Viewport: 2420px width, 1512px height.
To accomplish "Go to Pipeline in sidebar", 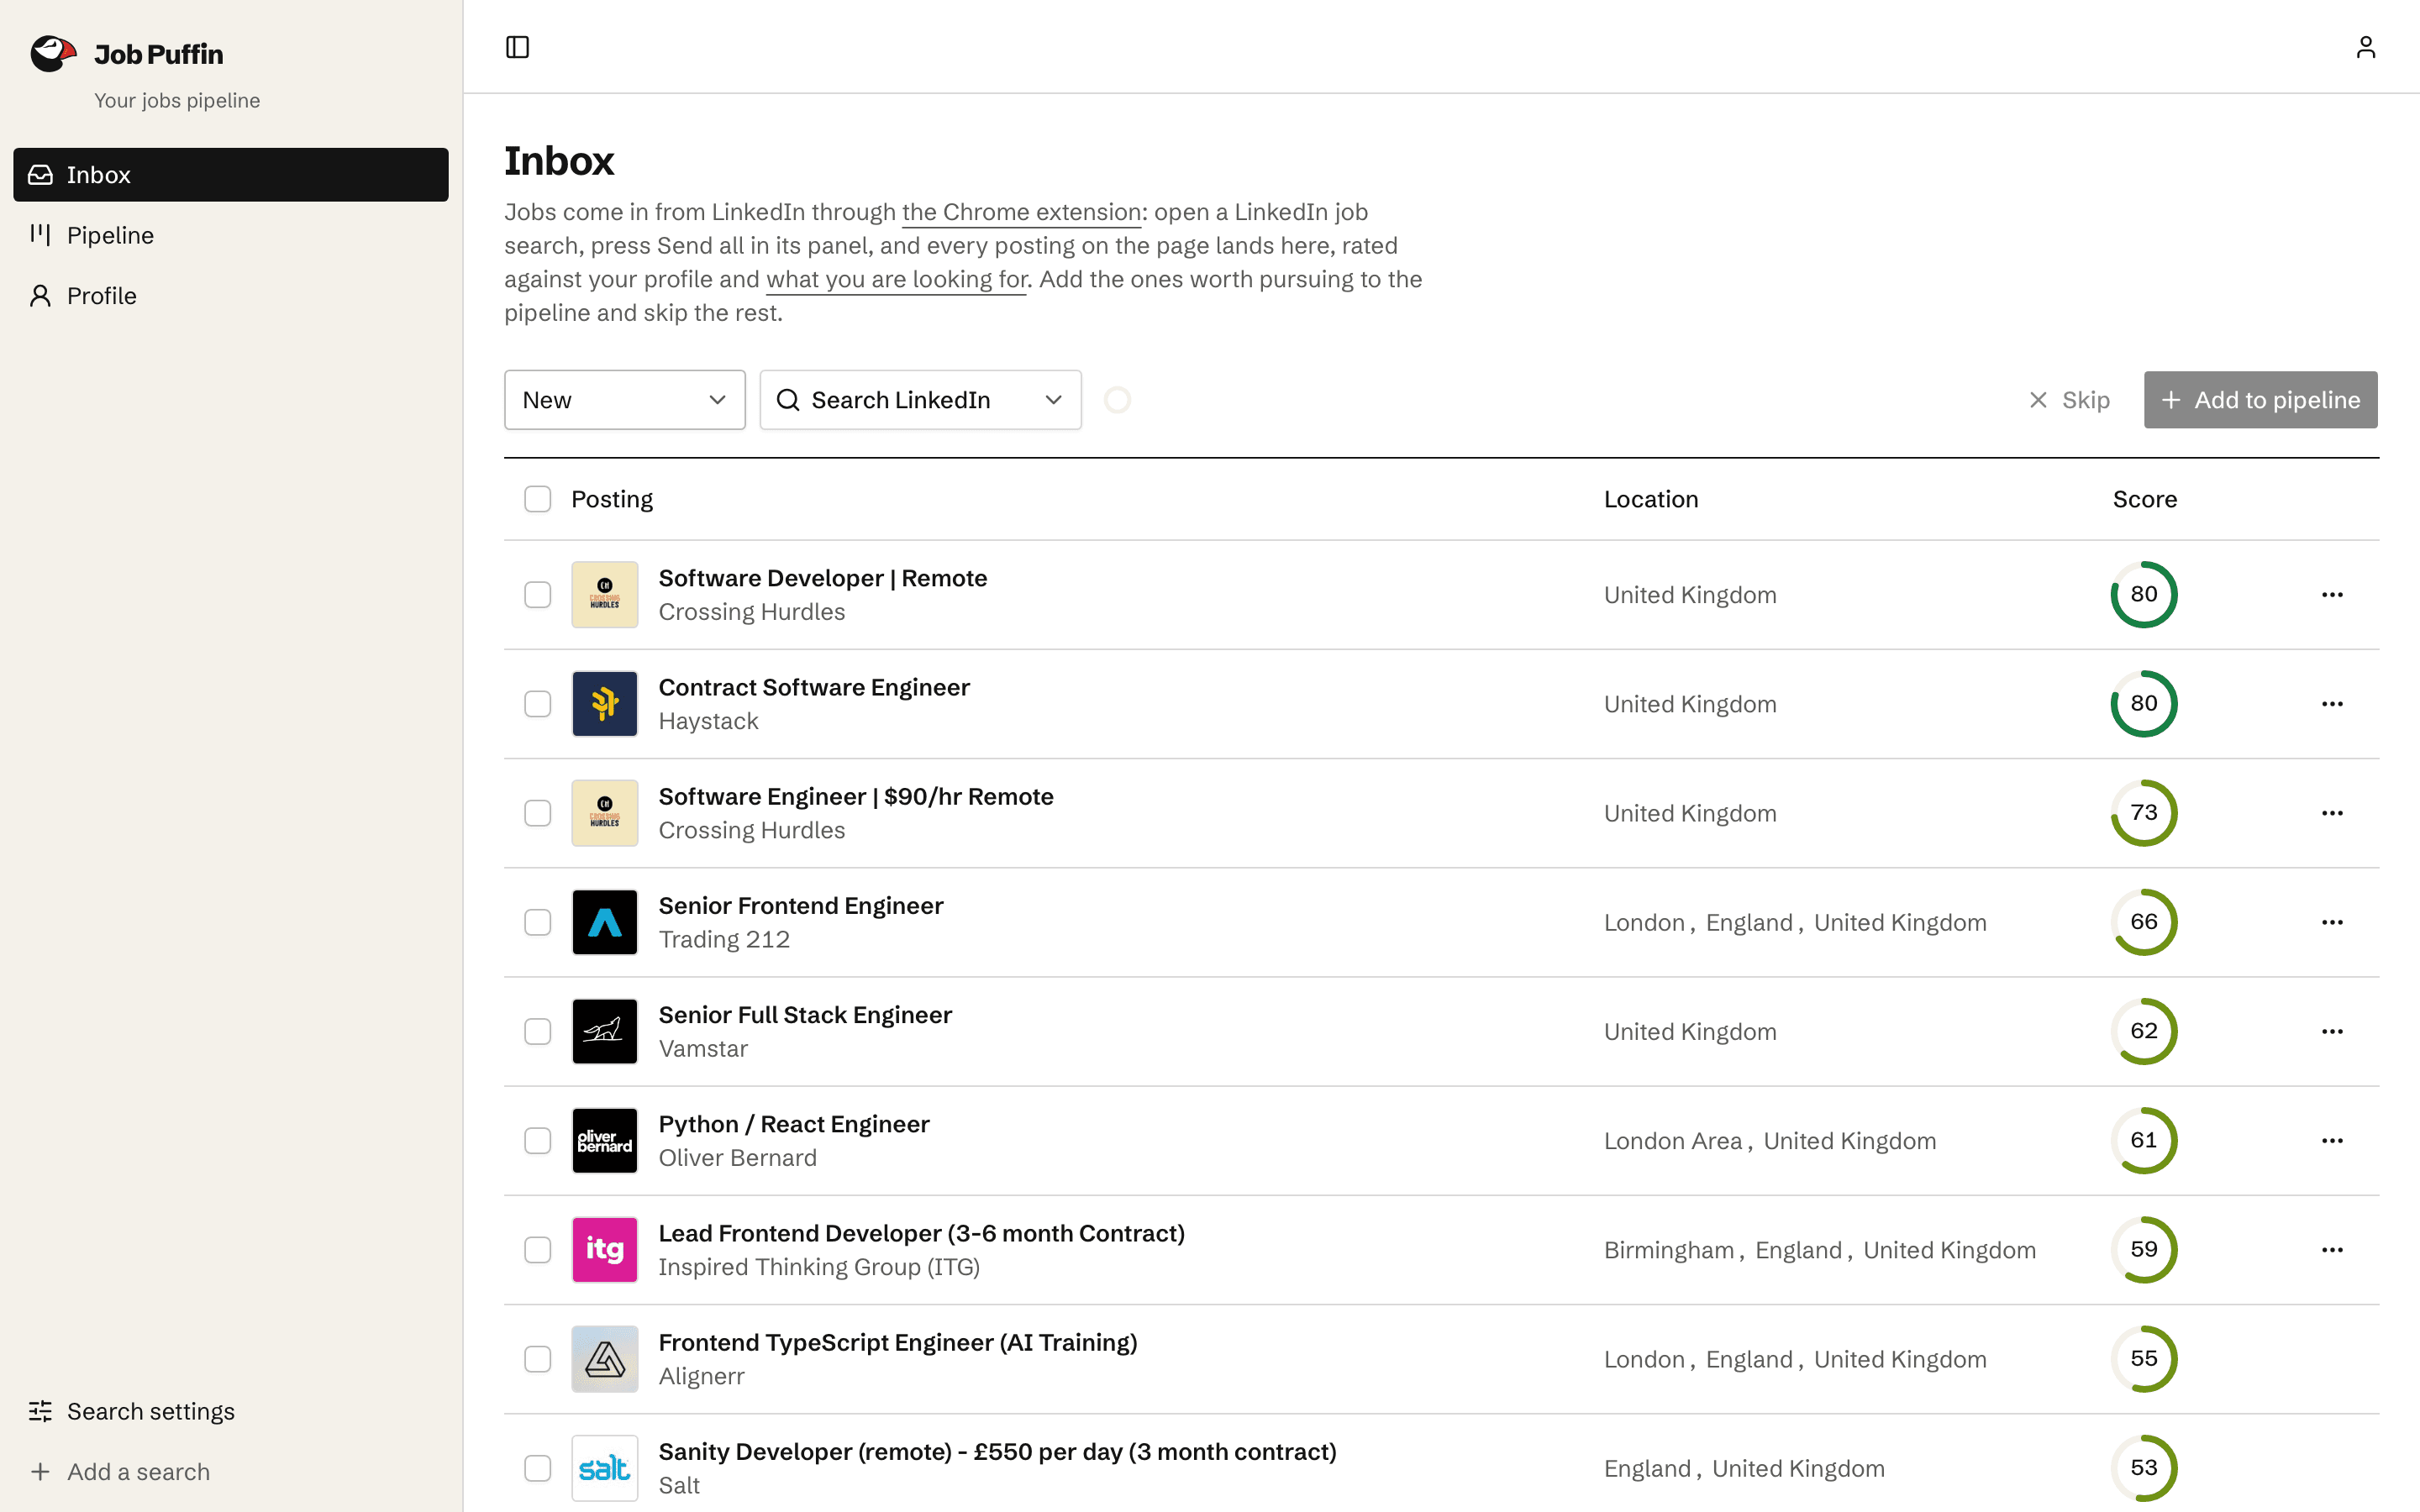I will [230, 235].
